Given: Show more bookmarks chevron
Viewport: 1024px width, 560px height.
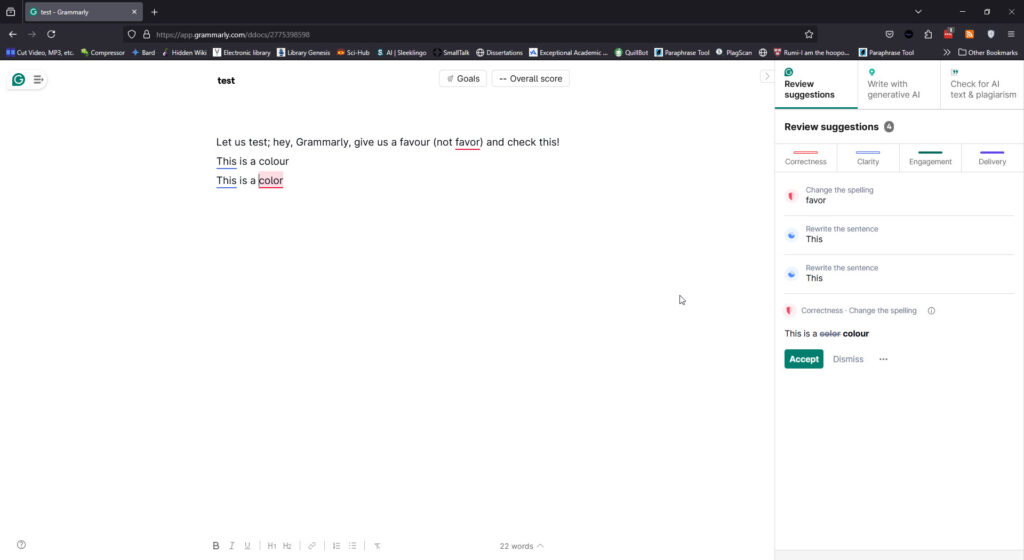Looking at the screenshot, I should tap(946, 52).
